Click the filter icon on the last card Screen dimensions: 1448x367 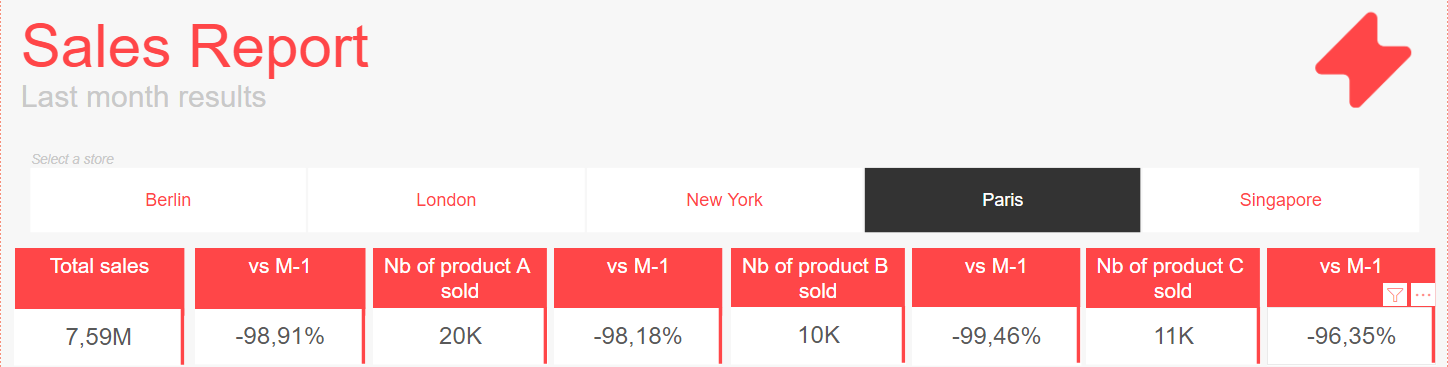1396,294
